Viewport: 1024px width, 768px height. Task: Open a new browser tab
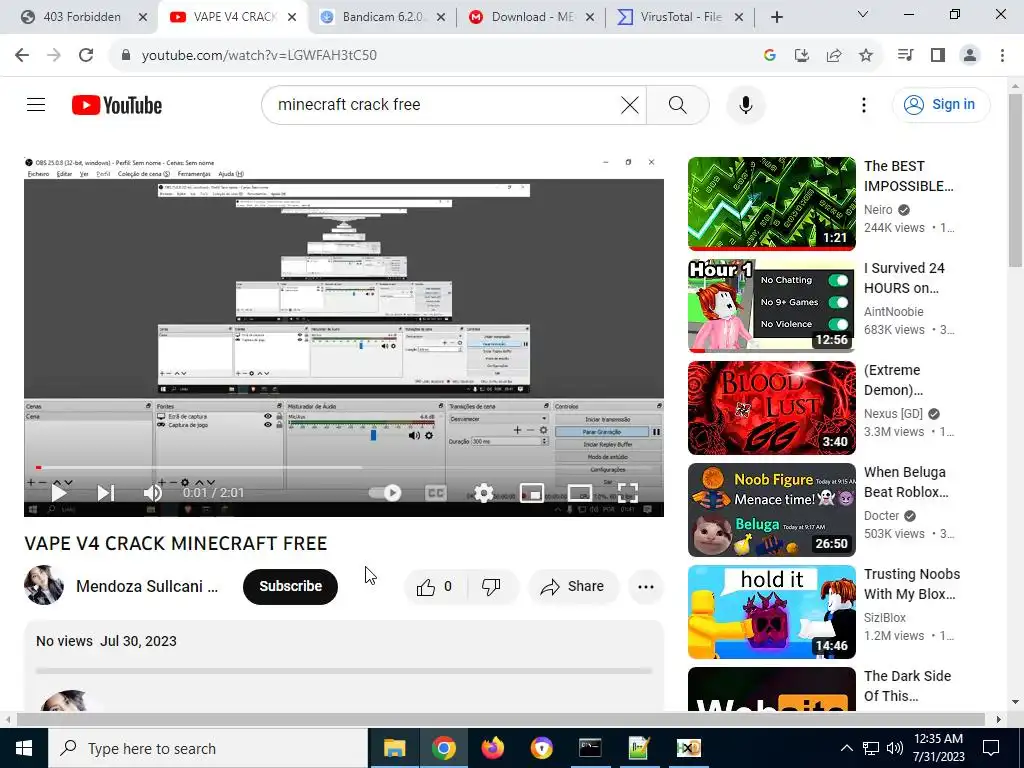point(776,17)
